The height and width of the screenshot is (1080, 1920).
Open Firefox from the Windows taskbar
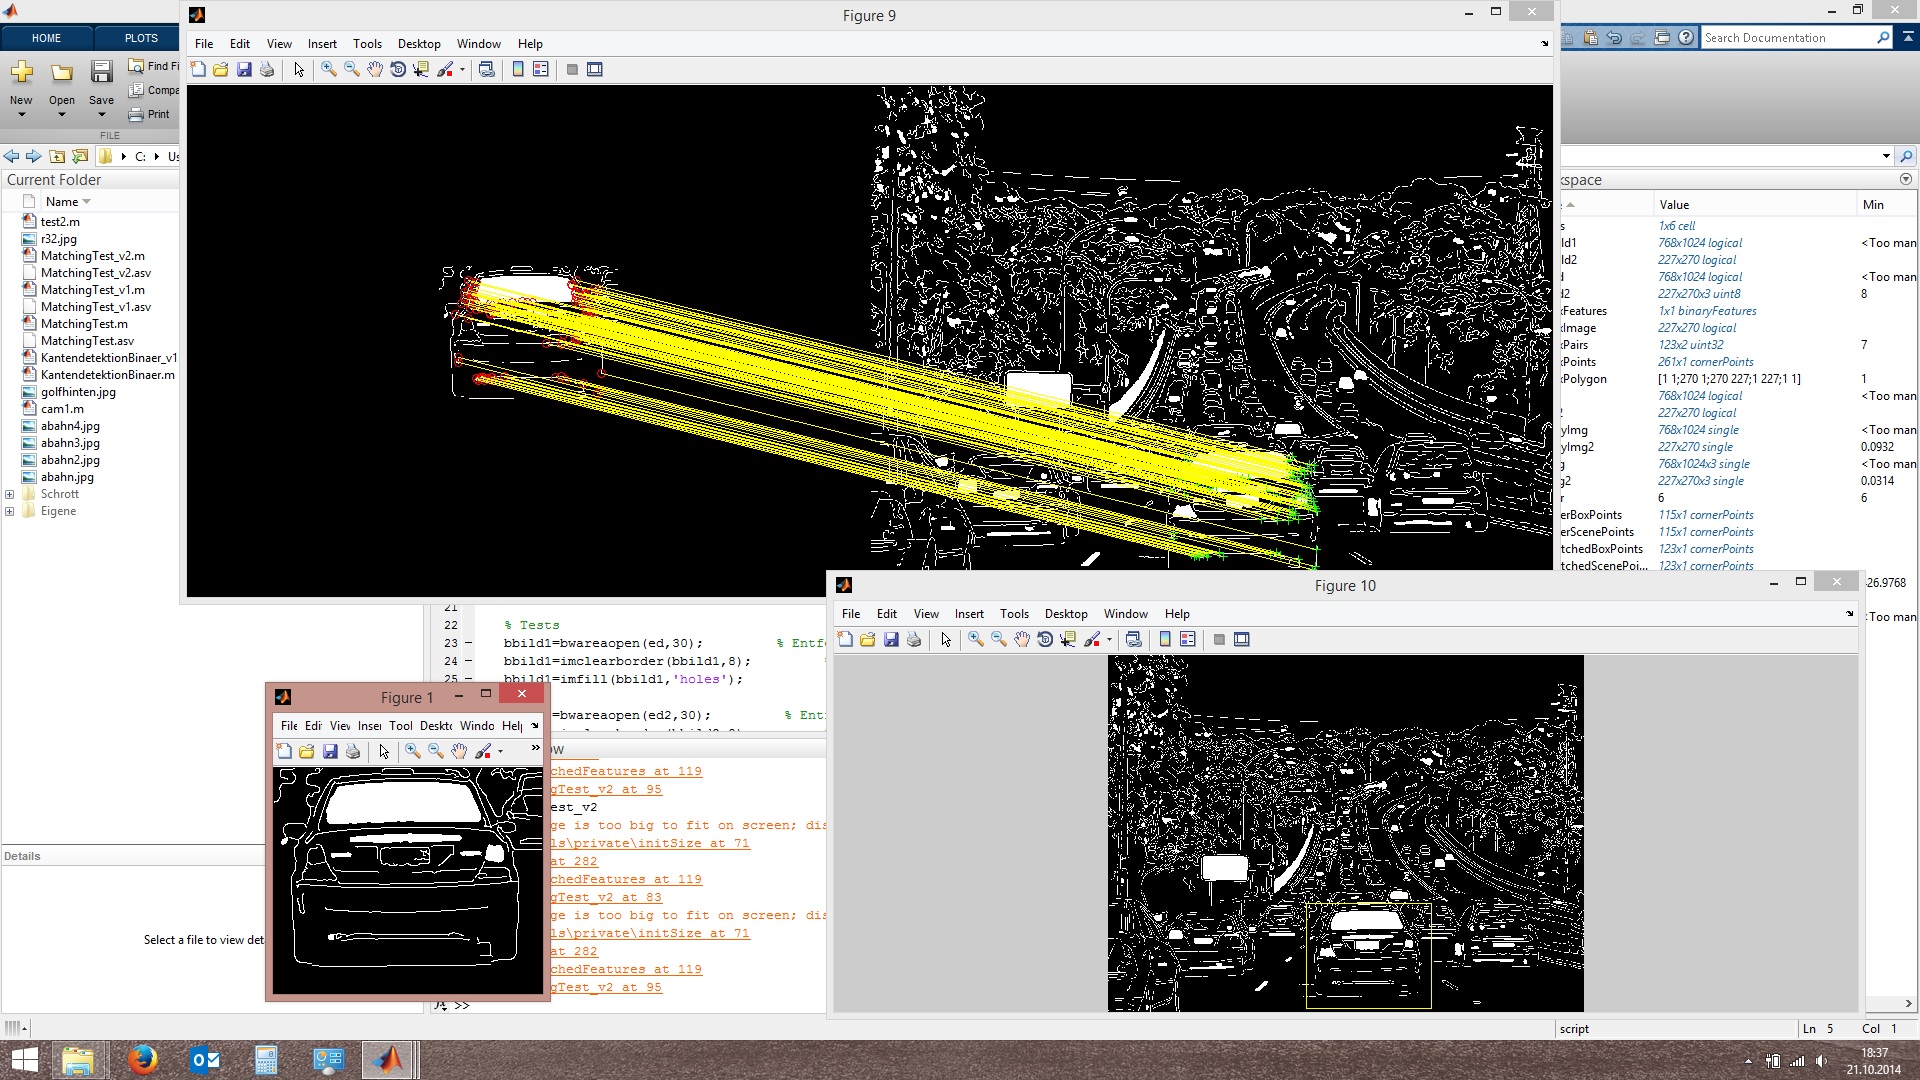tap(142, 1059)
